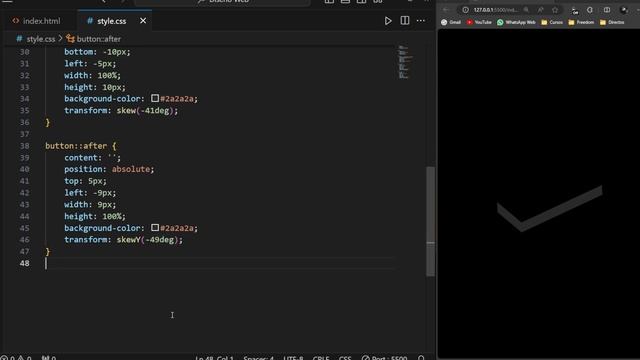Click the Diseño Web command center search
This screenshot has width=640, height=360.
pos(222,2)
